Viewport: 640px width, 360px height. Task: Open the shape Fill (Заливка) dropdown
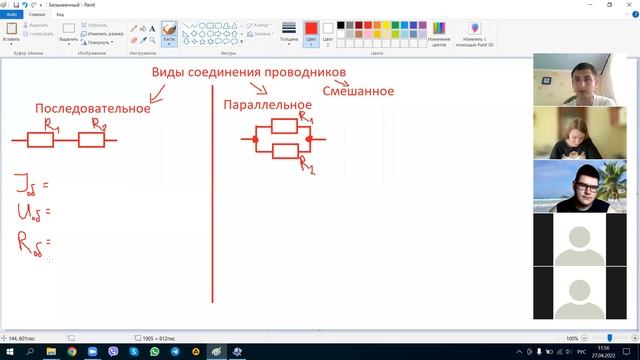point(259,34)
